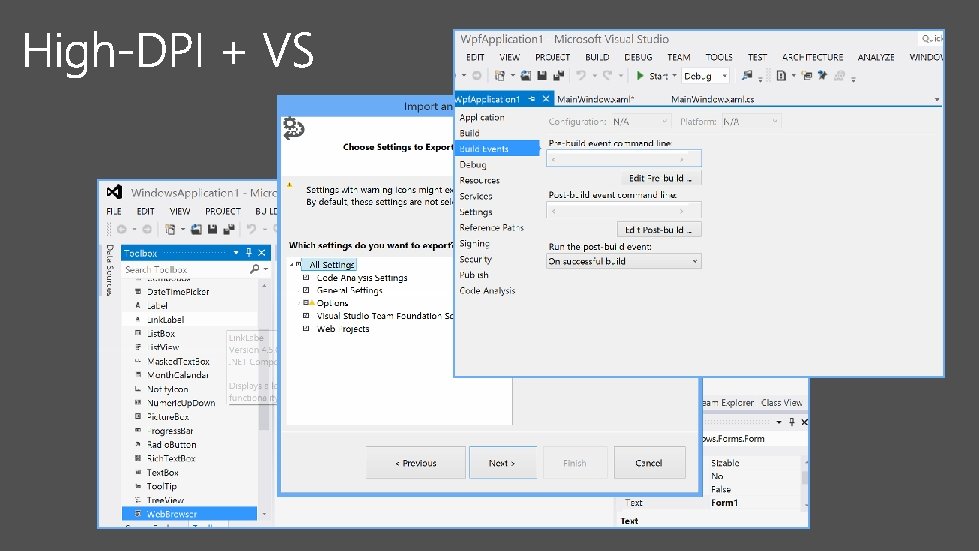This screenshot has width=979, height=551.
Task: Pin the WpfApplication1 document tab
Action: pos(531,99)
